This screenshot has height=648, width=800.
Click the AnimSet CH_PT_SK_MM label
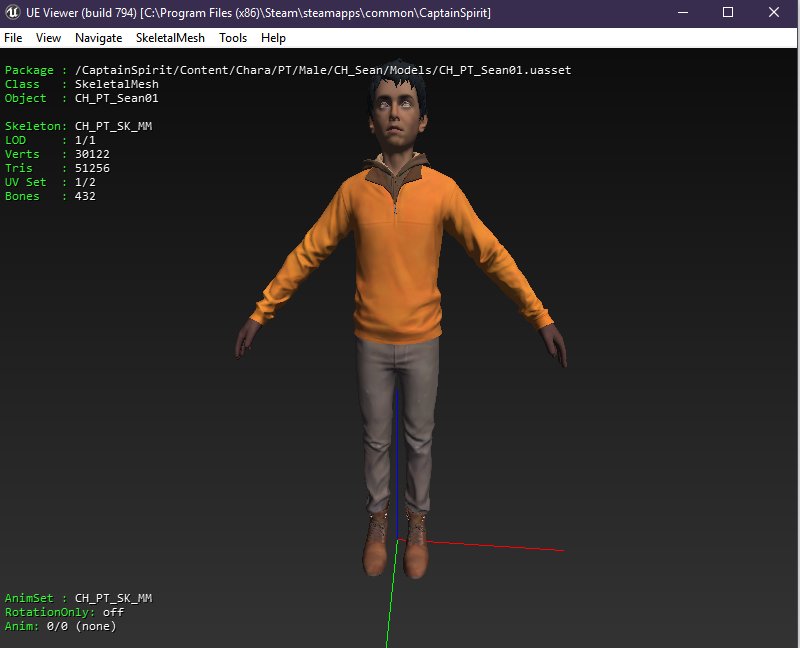coord(78,598)
